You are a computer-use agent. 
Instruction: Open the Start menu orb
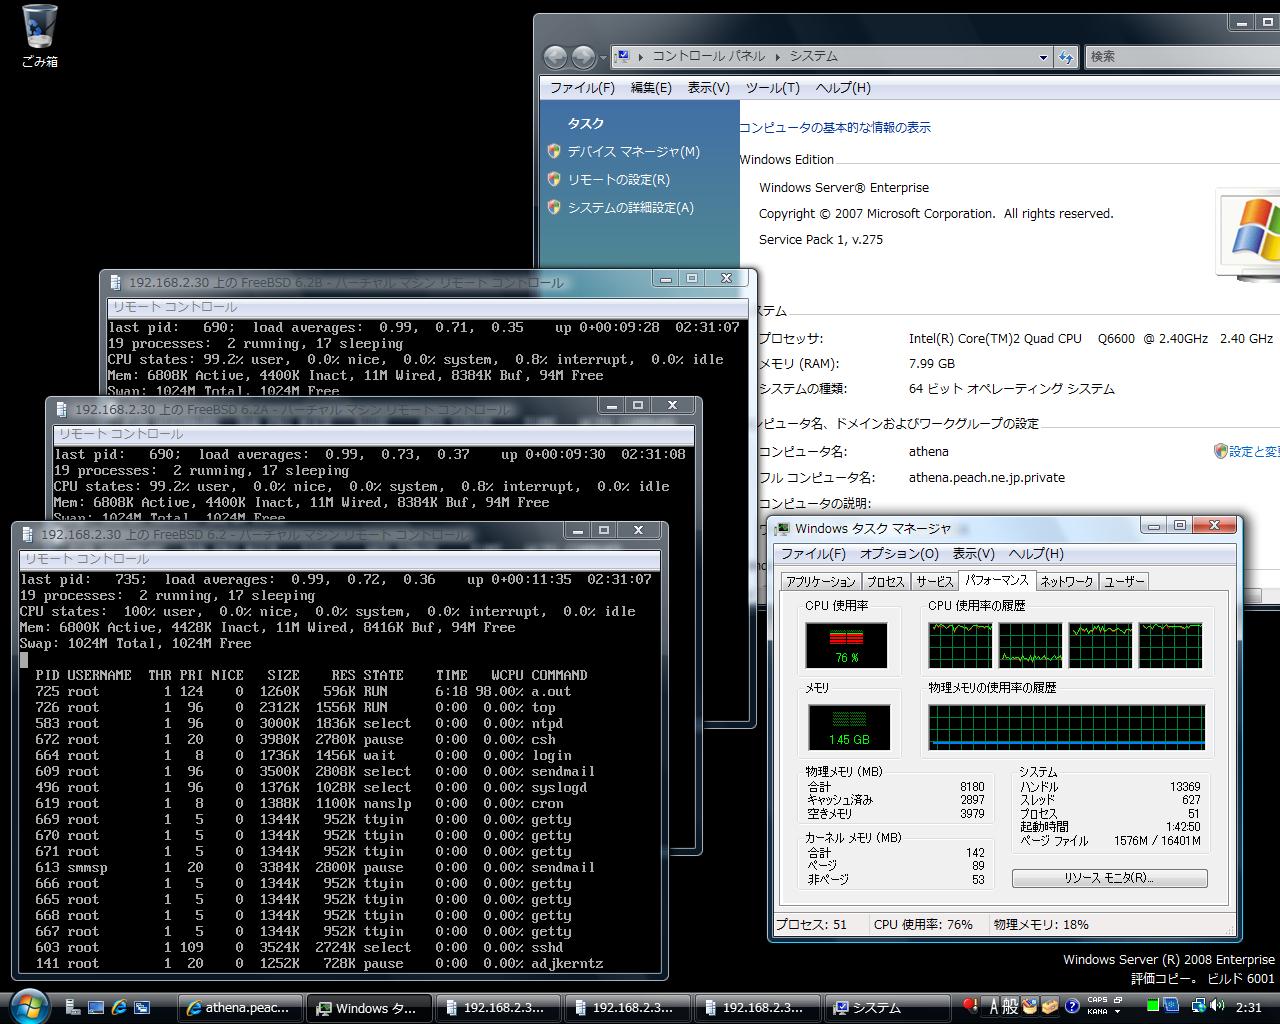click(x=28, y=1005)
